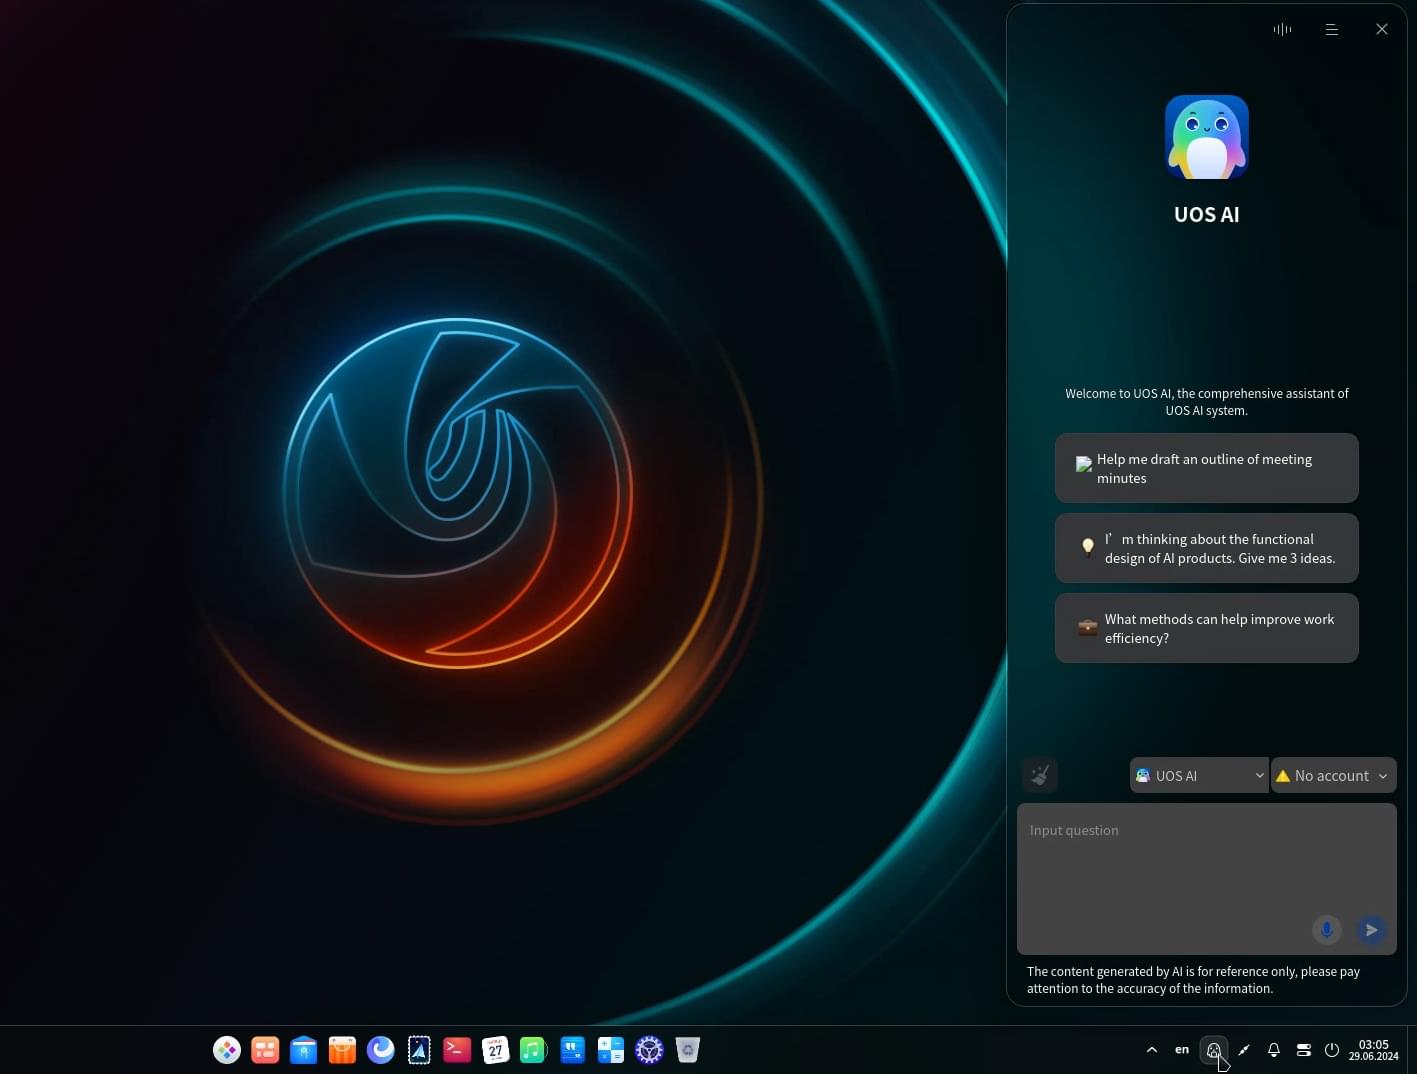Send the question with the arrow button
Screen dimensions: 1417x1074
click(1372, 930)
